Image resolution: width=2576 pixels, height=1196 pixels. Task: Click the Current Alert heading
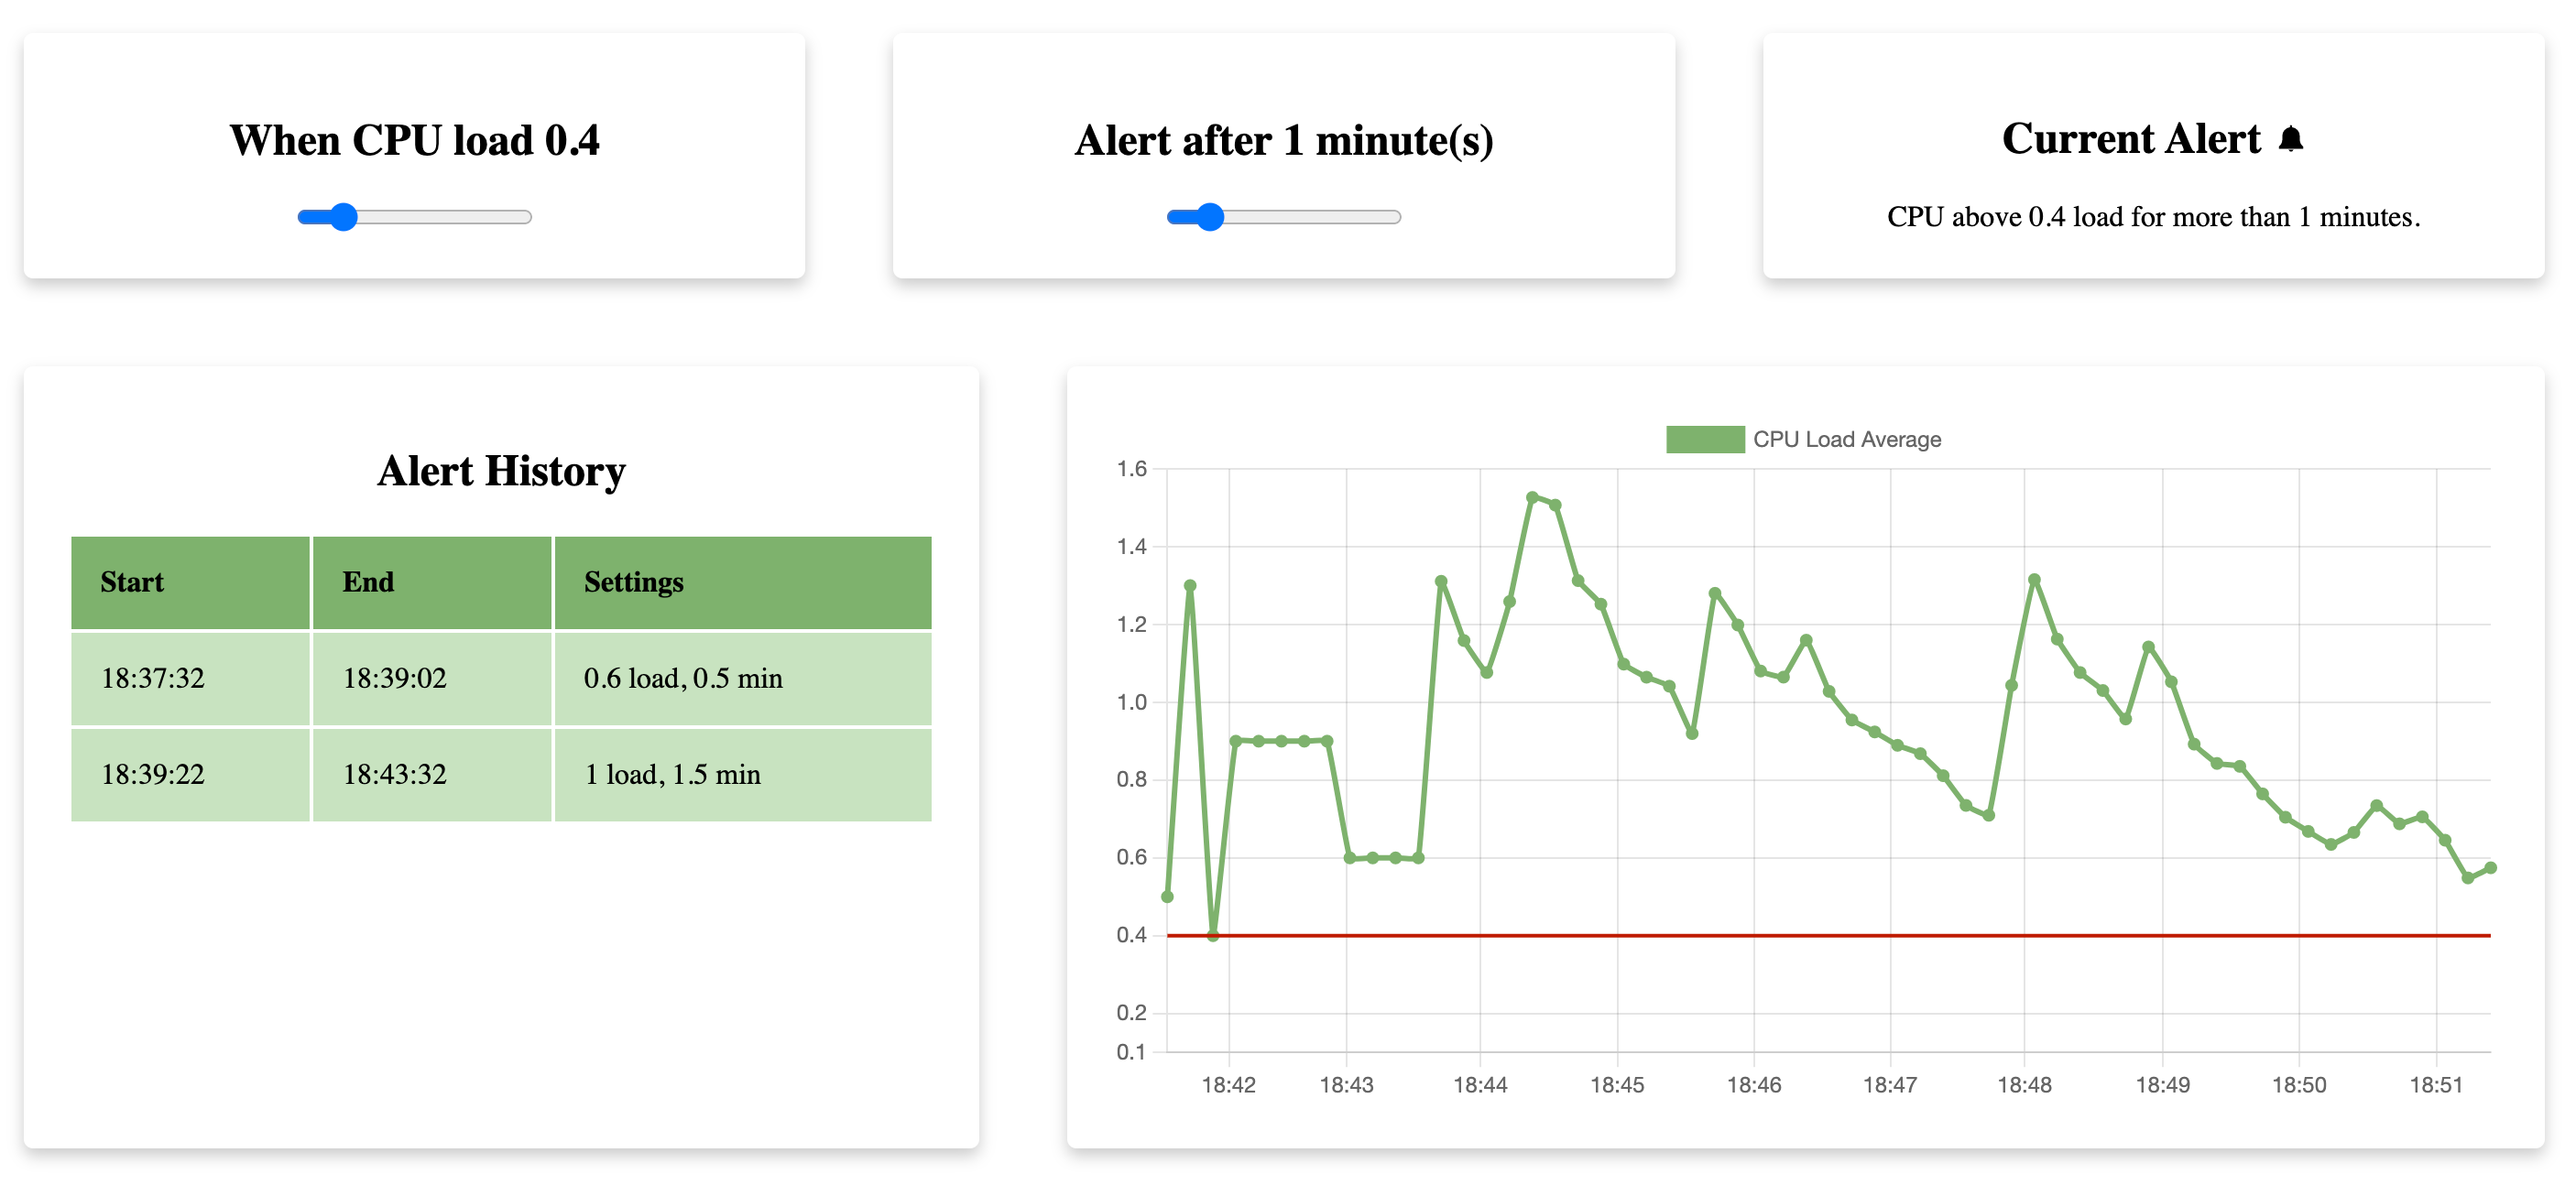click(2131, 138)
